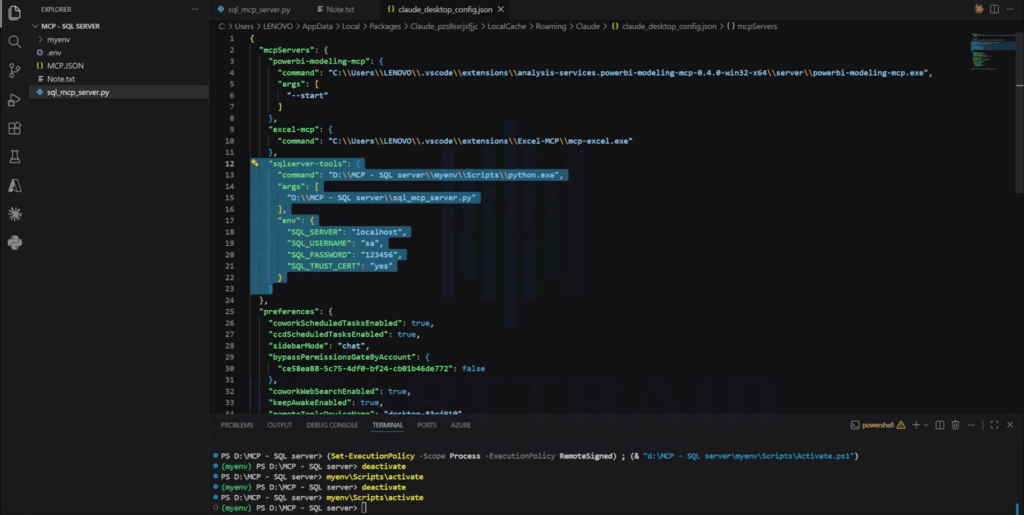Switch to sql_mcp_server.py editor tab
Screen dimensions: 1024x515
point(258,10)
